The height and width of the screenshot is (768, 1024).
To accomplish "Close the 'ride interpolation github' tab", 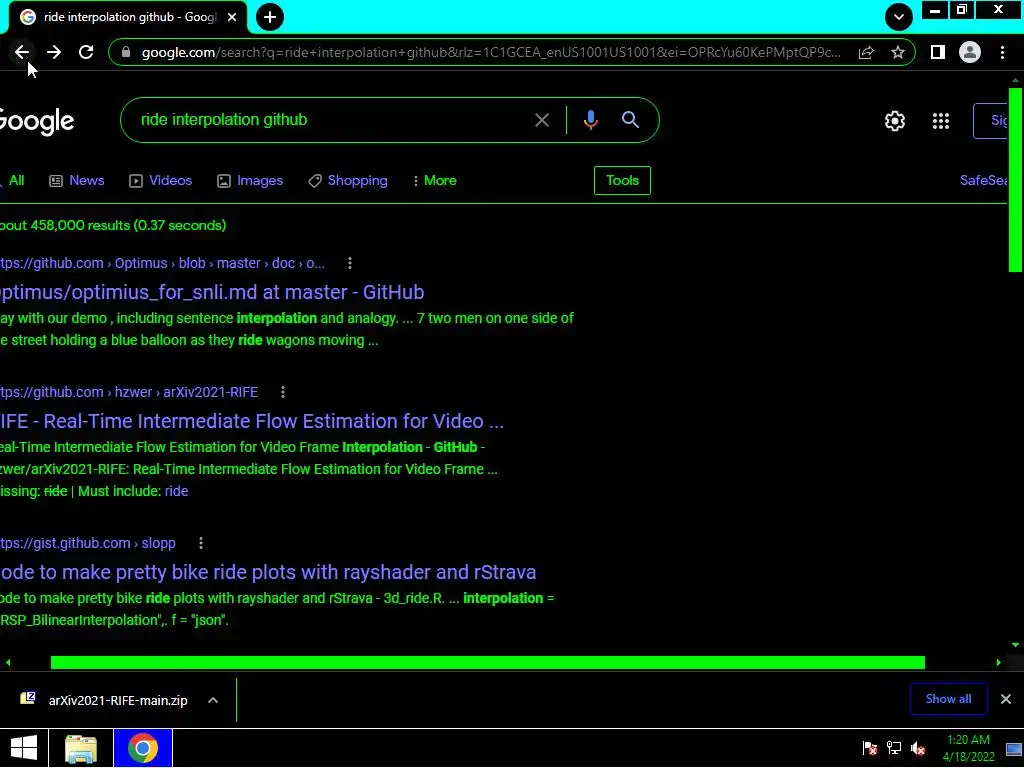I will click(x=232, y=17).
